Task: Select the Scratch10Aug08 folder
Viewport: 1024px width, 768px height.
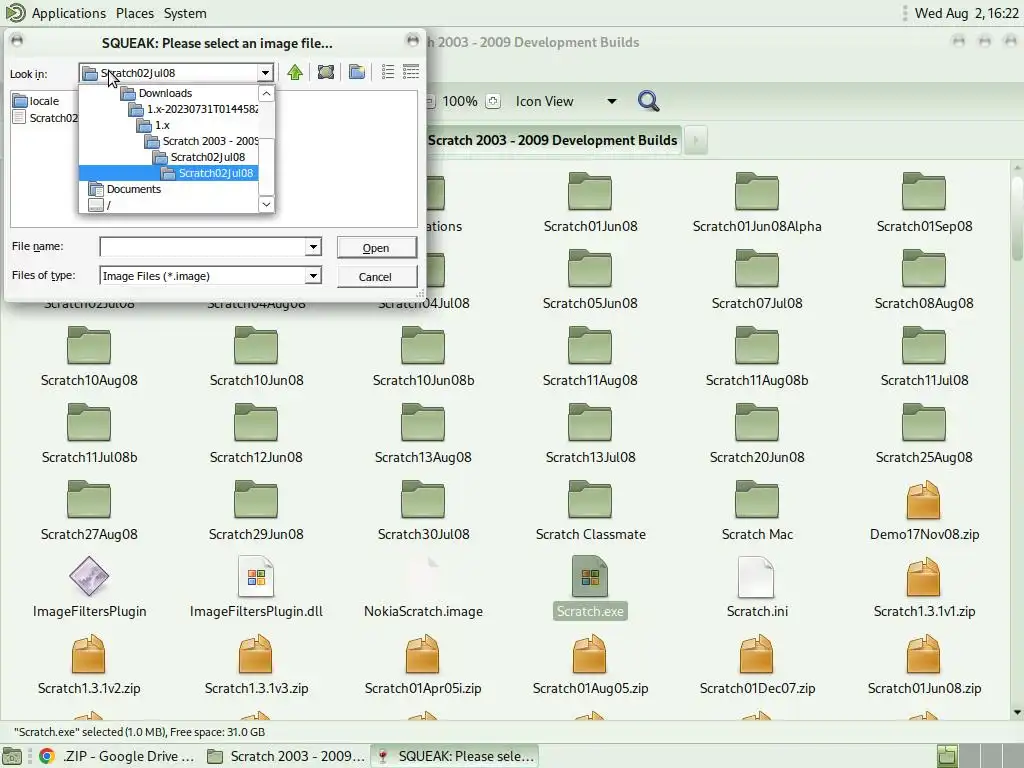Action: click(89, 357)
